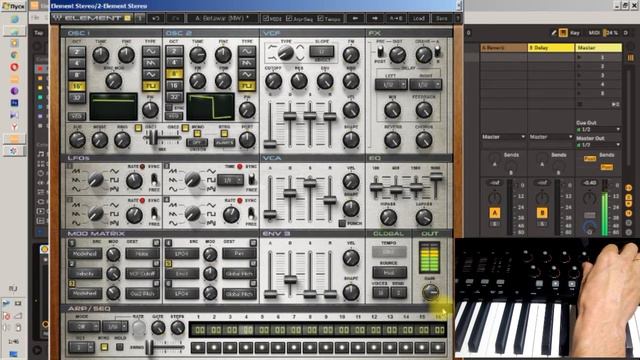Toggle the Tempo checkbox in toolbar

click(320, 18)
